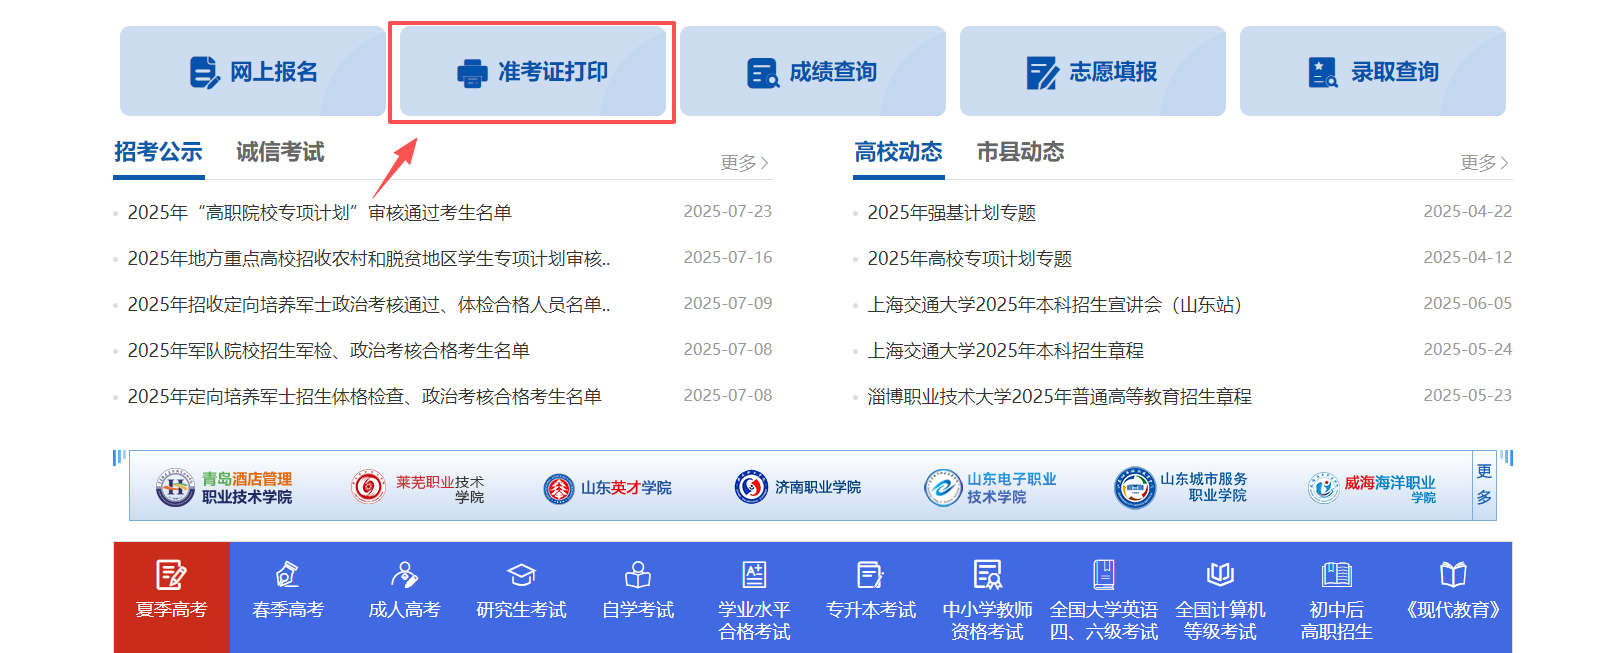Open 2025年军队院校招生军检、政治考核合格考生名单
Viewport: 1606px width, 653px height.
329,351
